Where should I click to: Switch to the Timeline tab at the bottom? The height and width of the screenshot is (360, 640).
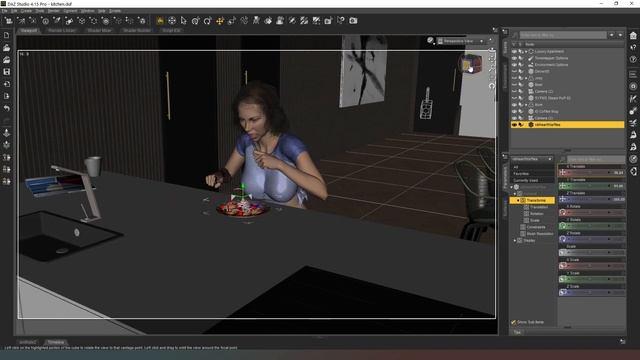coord(56,342)
